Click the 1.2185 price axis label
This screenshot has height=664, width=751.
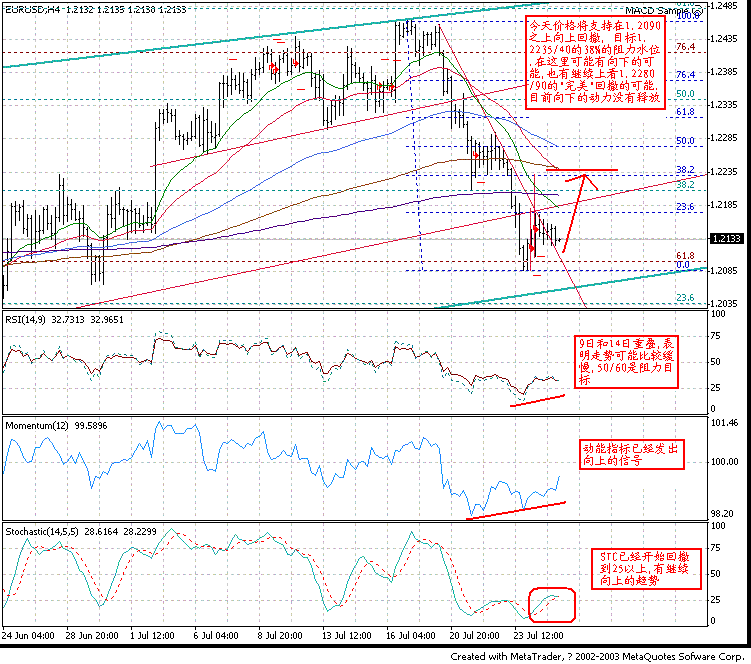(724, 205)
